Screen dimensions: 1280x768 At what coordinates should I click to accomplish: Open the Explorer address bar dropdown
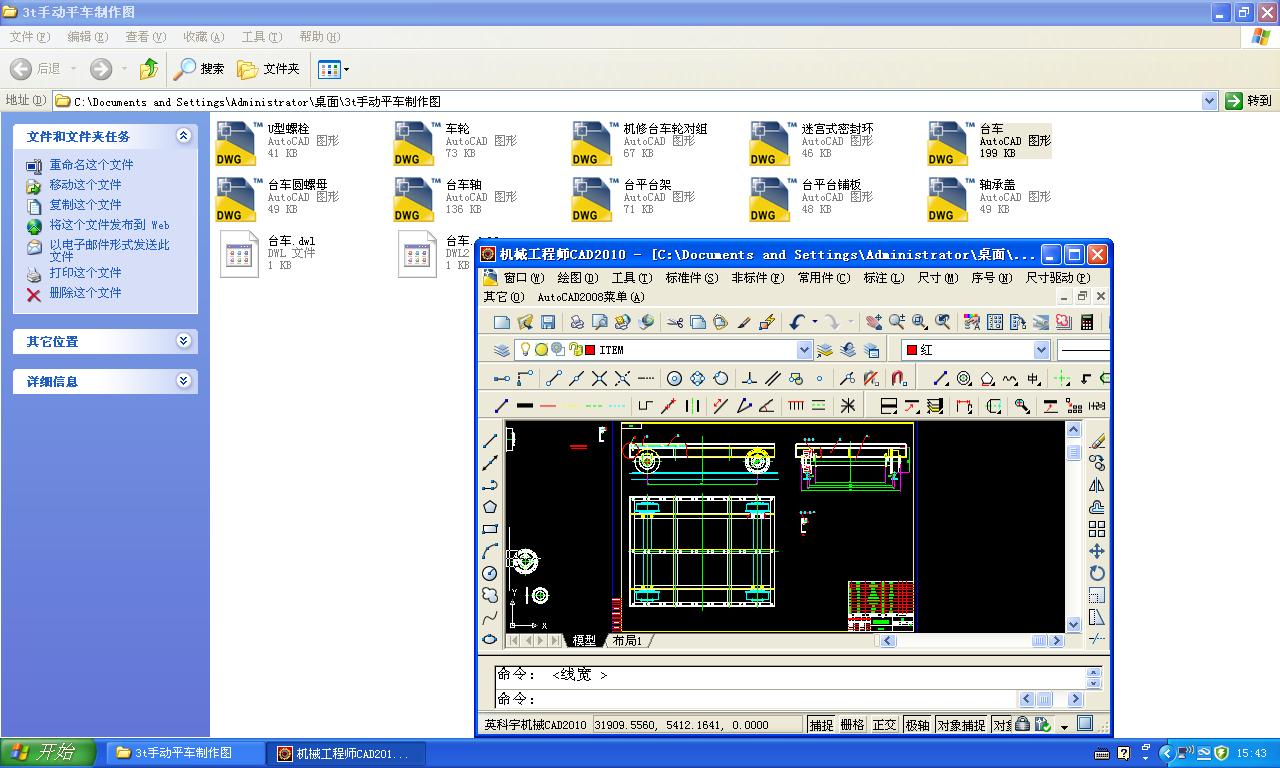point(1209,101)
